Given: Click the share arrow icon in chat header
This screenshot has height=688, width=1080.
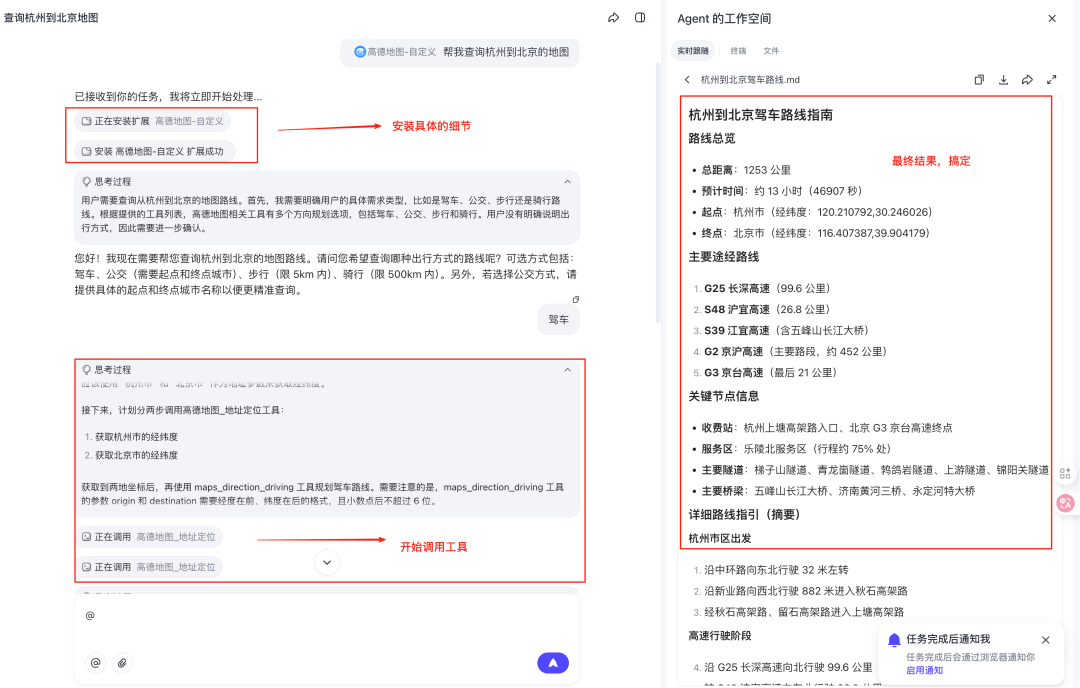Looking at the screenshot, I should coord(613,18).
